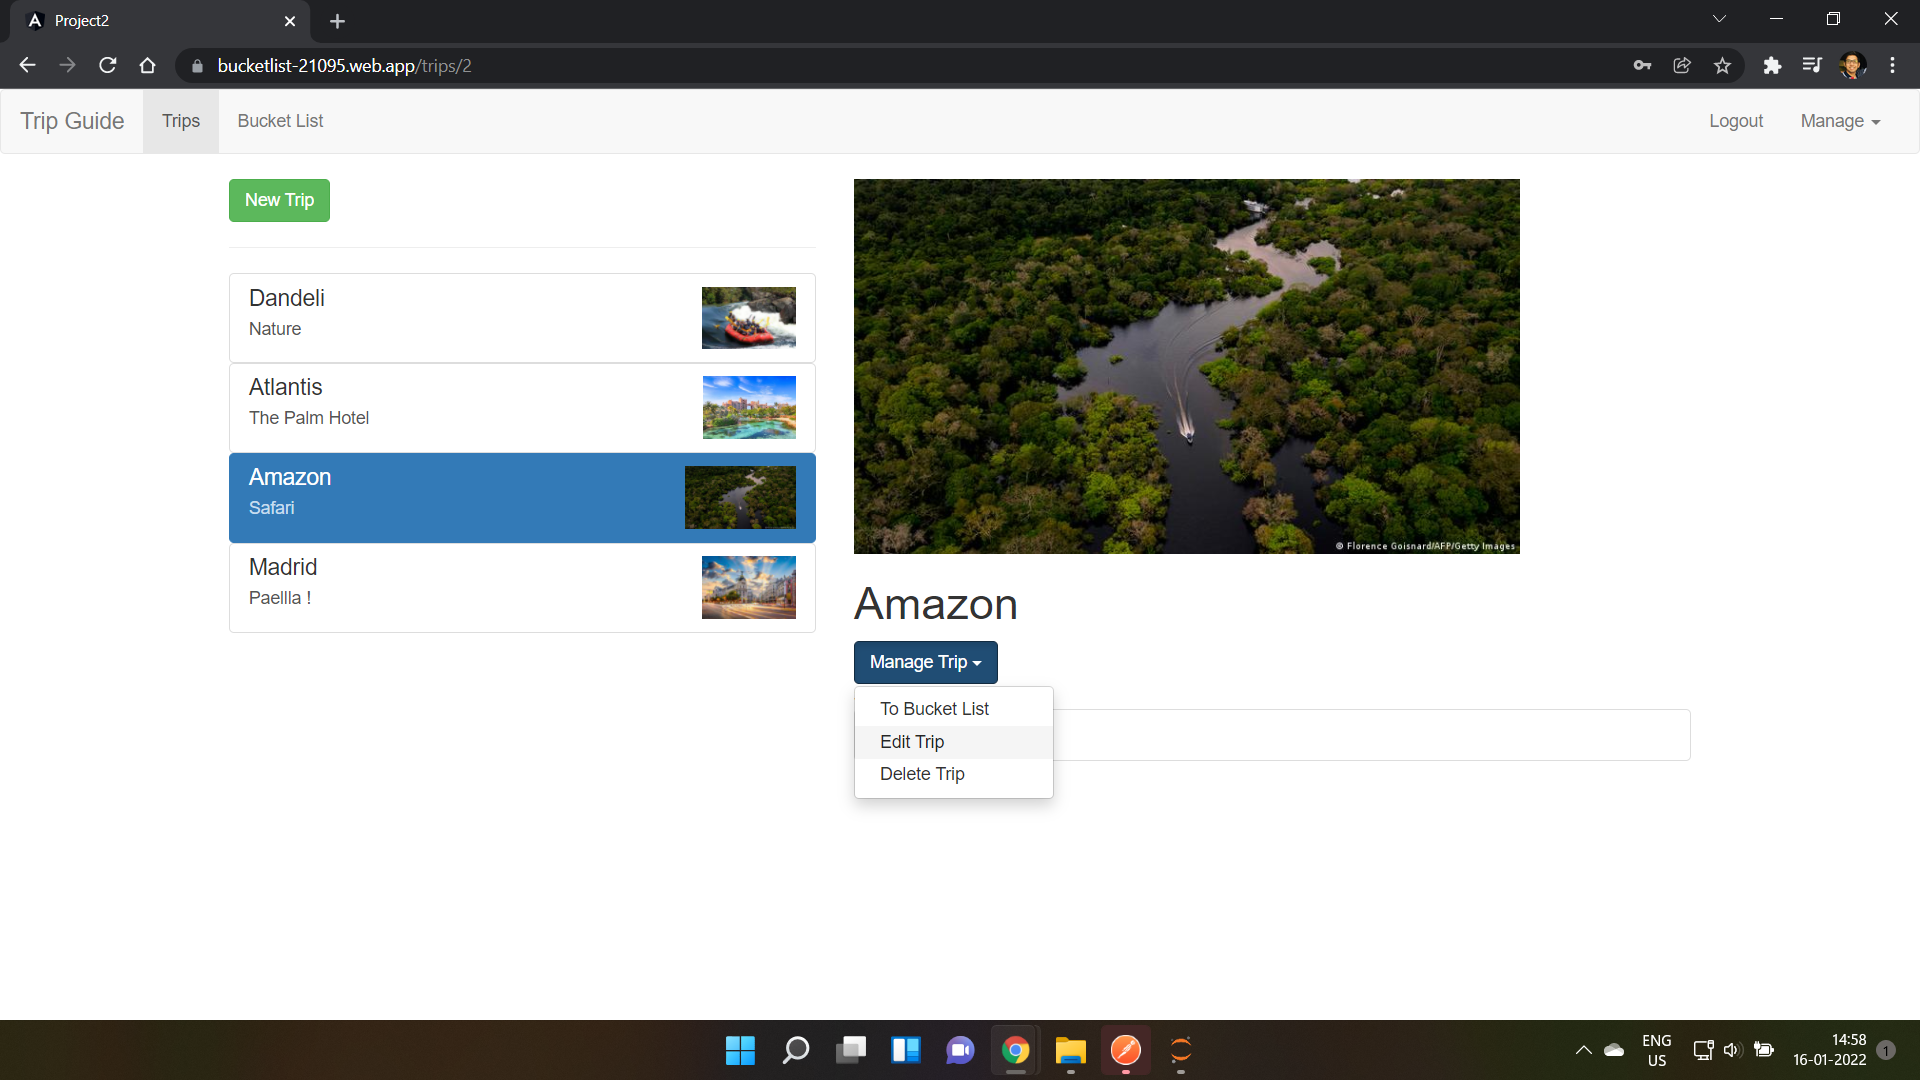
Task: Click the Dandeli rafting thumbnail
Action: coord(749,318)
